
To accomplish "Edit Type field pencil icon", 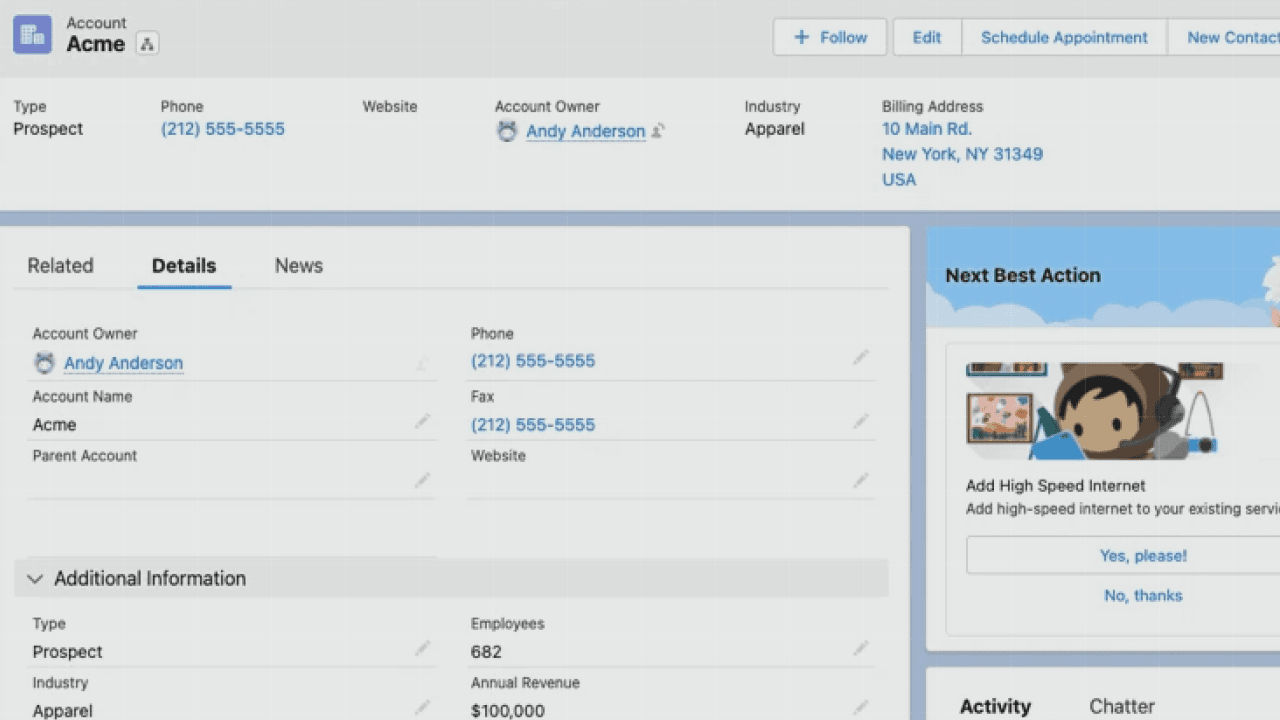I will pos(422,649).
